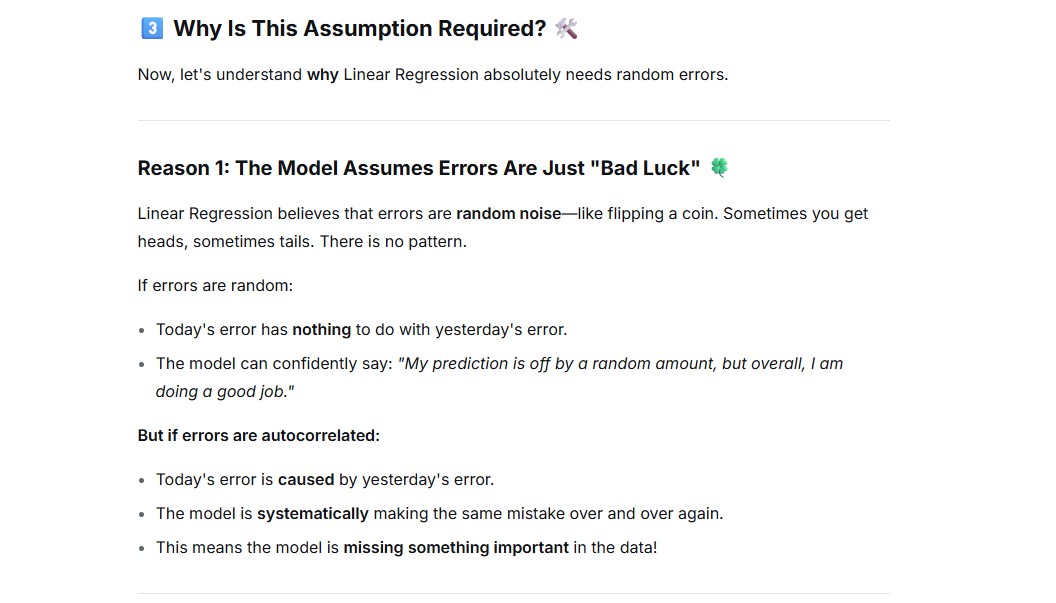This screenshot has height=603, width=1056.
Task: Click the 'If errors are random:' line
Action: click(x=216, y=286)
